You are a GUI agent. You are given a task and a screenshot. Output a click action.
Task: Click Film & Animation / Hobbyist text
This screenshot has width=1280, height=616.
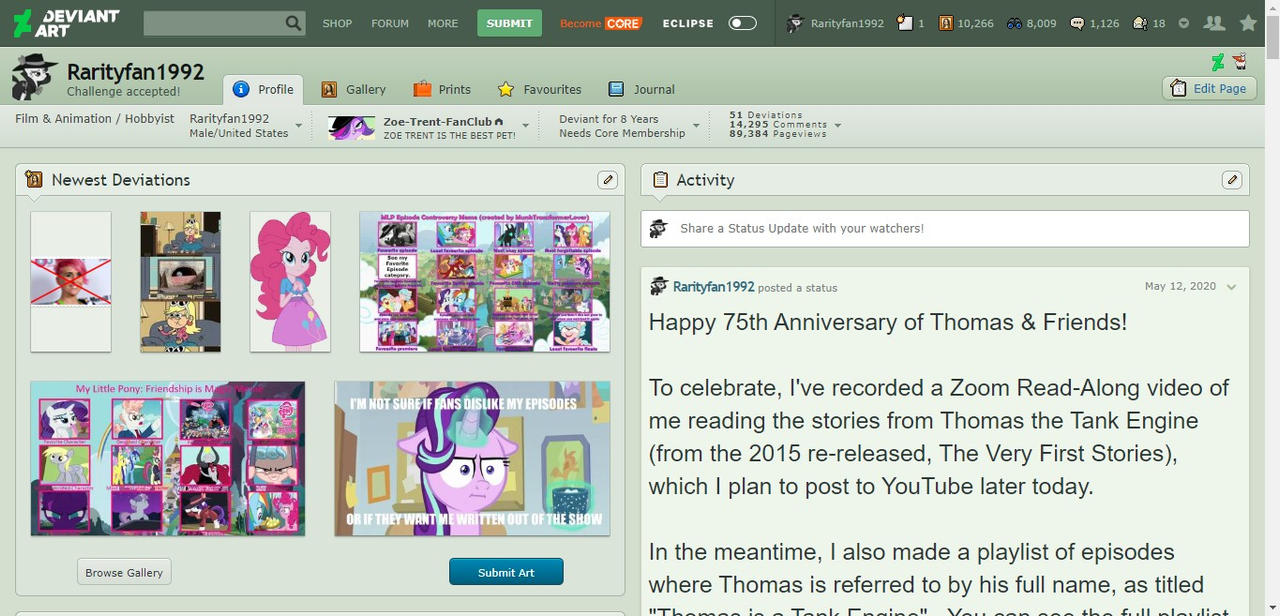pos(95,119)
